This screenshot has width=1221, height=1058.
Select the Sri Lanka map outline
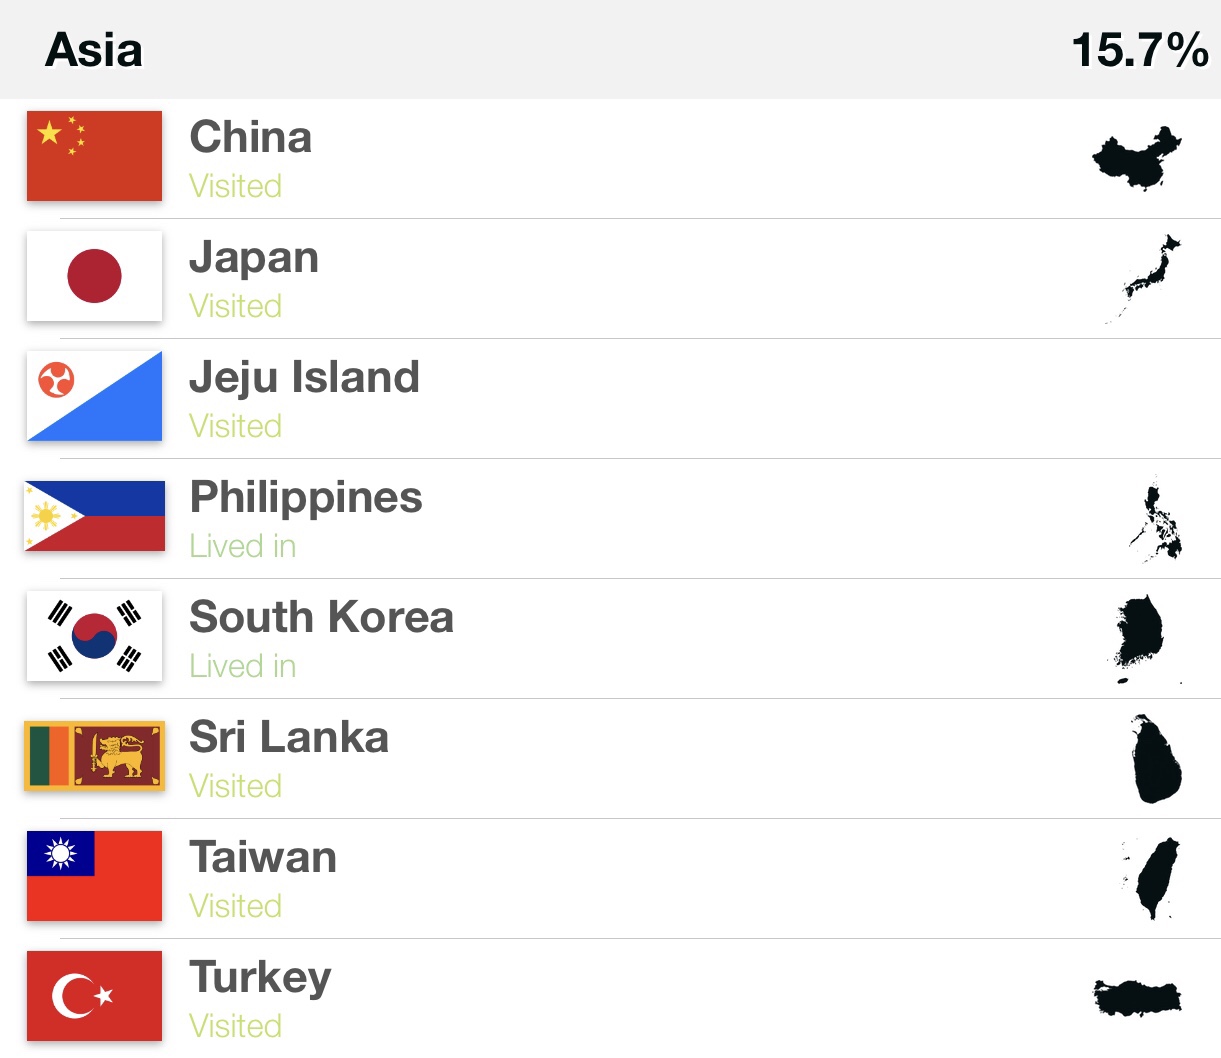coord(1155,758)
